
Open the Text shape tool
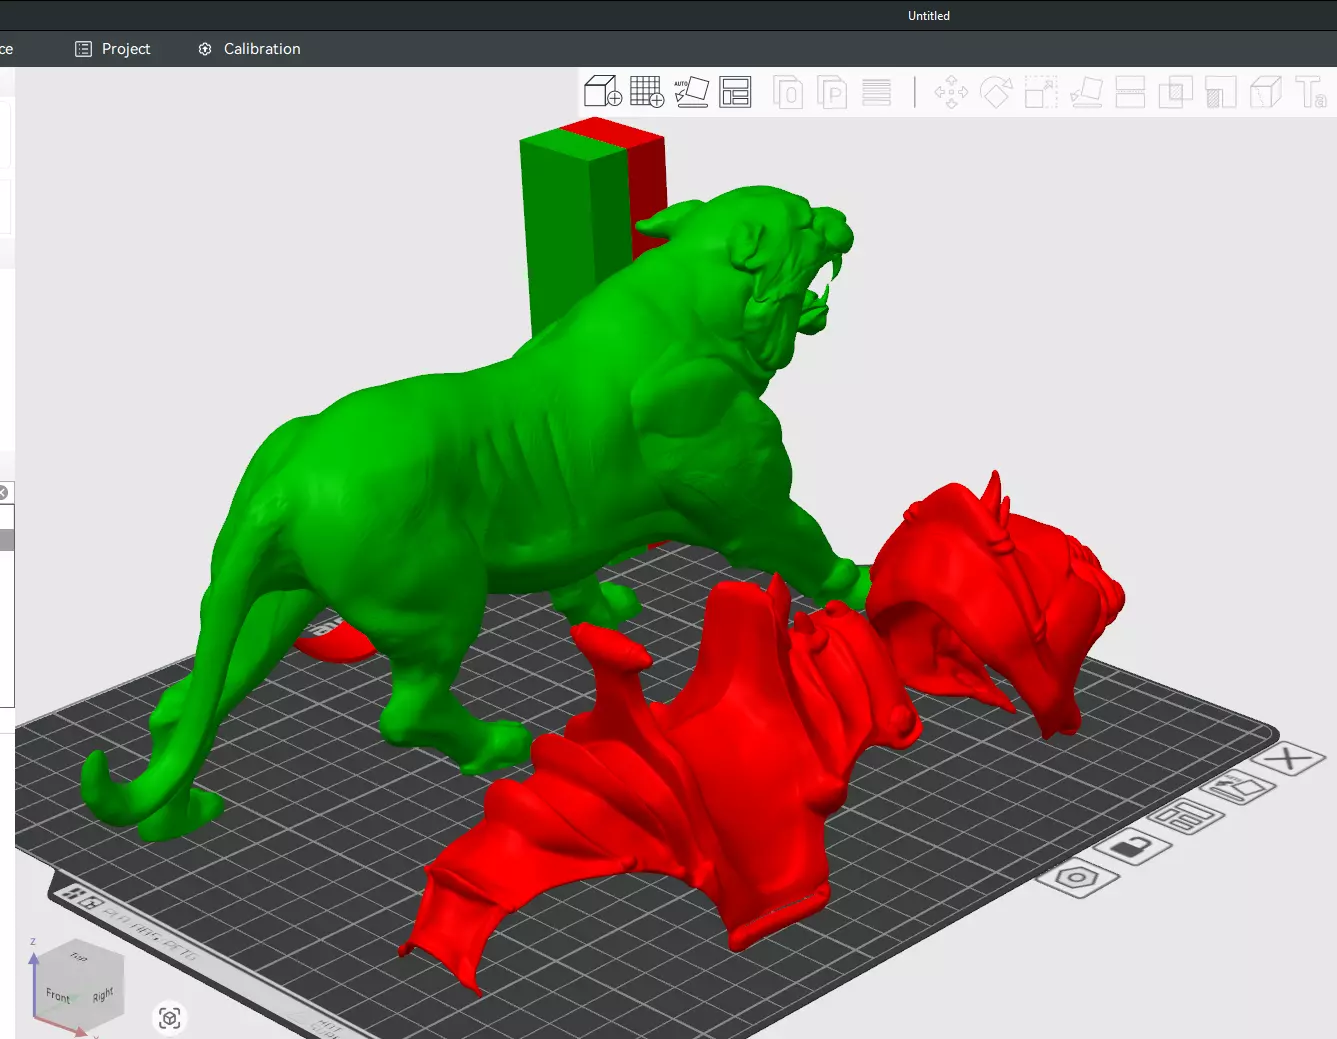1311,92
